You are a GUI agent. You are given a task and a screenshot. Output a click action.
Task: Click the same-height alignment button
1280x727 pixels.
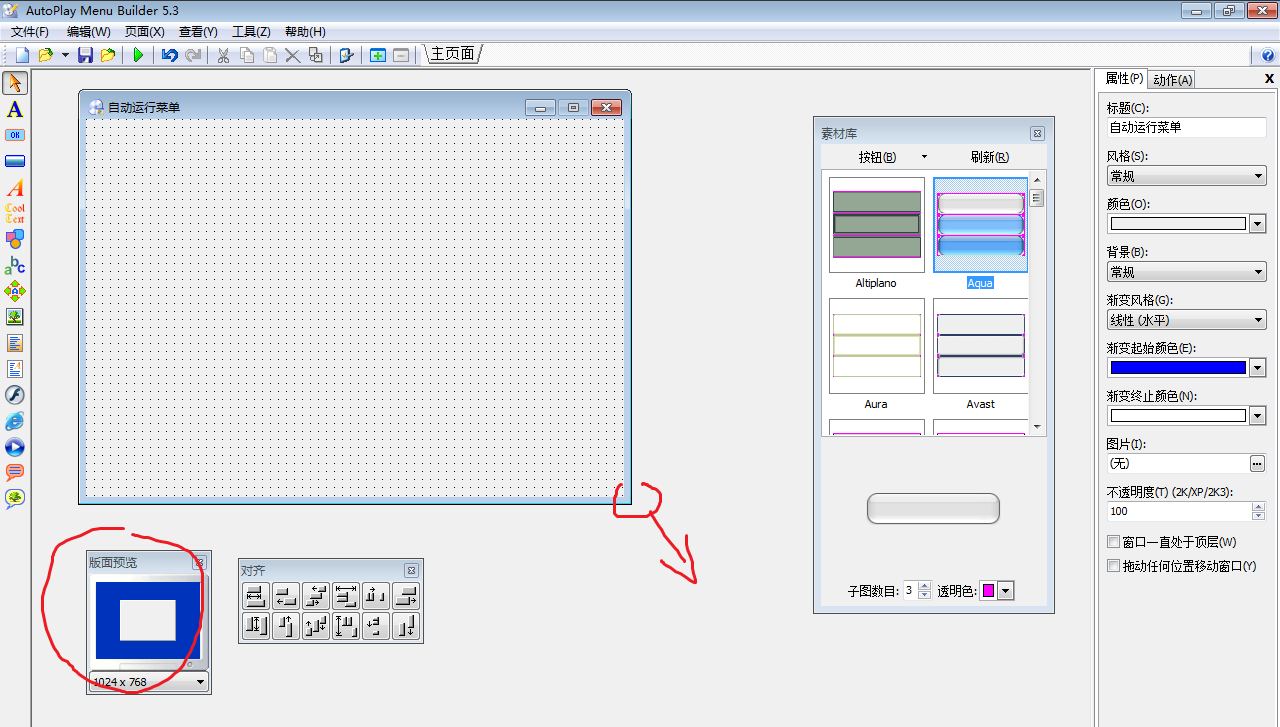256,627
